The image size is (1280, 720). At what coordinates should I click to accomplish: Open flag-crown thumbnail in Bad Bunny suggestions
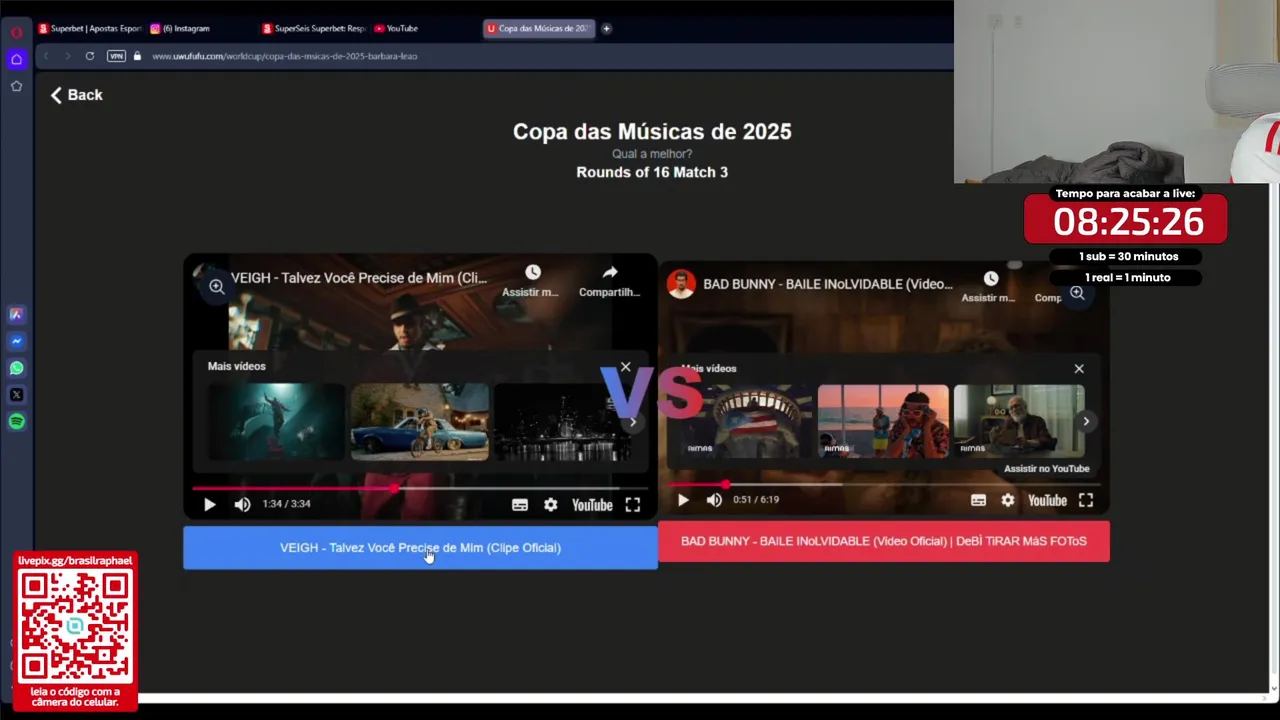point(746,422)
